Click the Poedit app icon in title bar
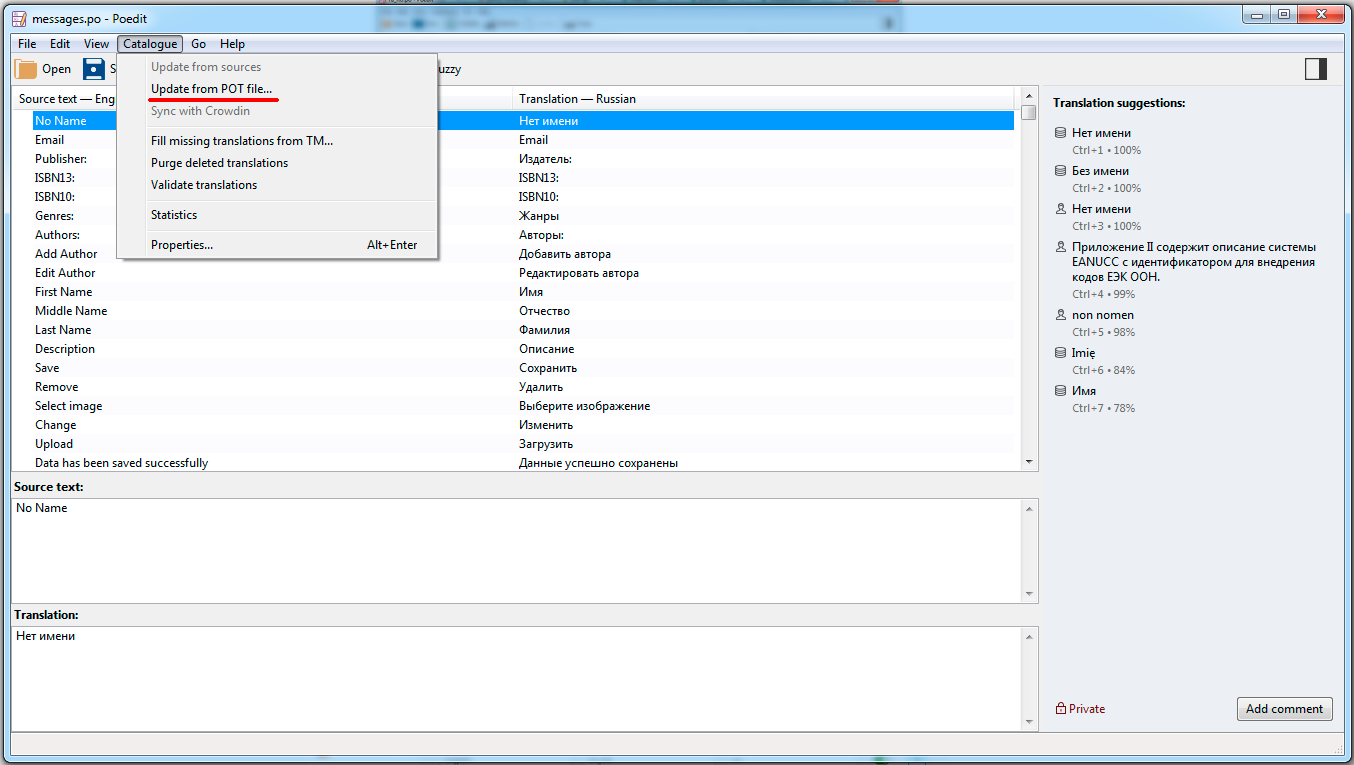 click(19, 18)
